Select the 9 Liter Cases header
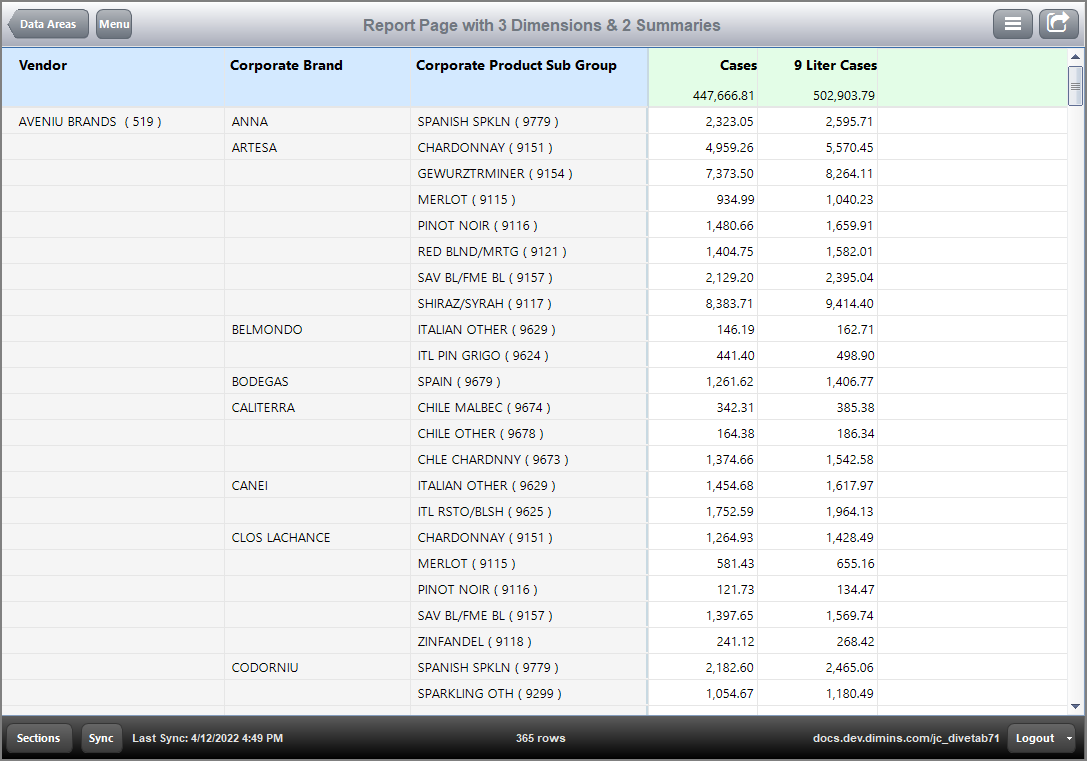Screen dimensions: 1087x761 coord(835,65)
